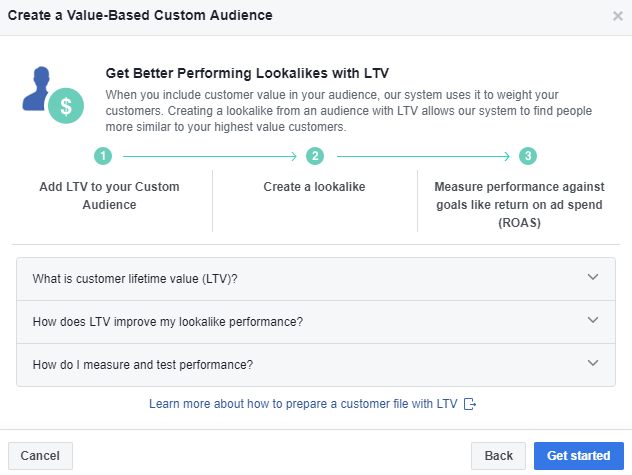
Task: Click 'Add LTV to your Custom Audience' text
Action: [109, 196]
